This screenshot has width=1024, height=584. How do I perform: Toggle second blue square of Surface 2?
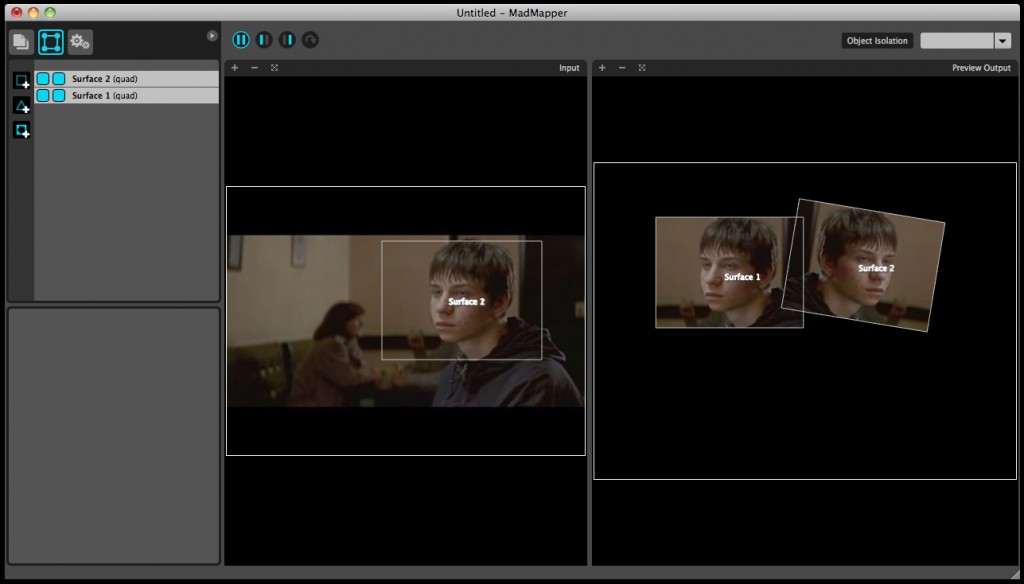pyautogui.click(x=59, y=78)
